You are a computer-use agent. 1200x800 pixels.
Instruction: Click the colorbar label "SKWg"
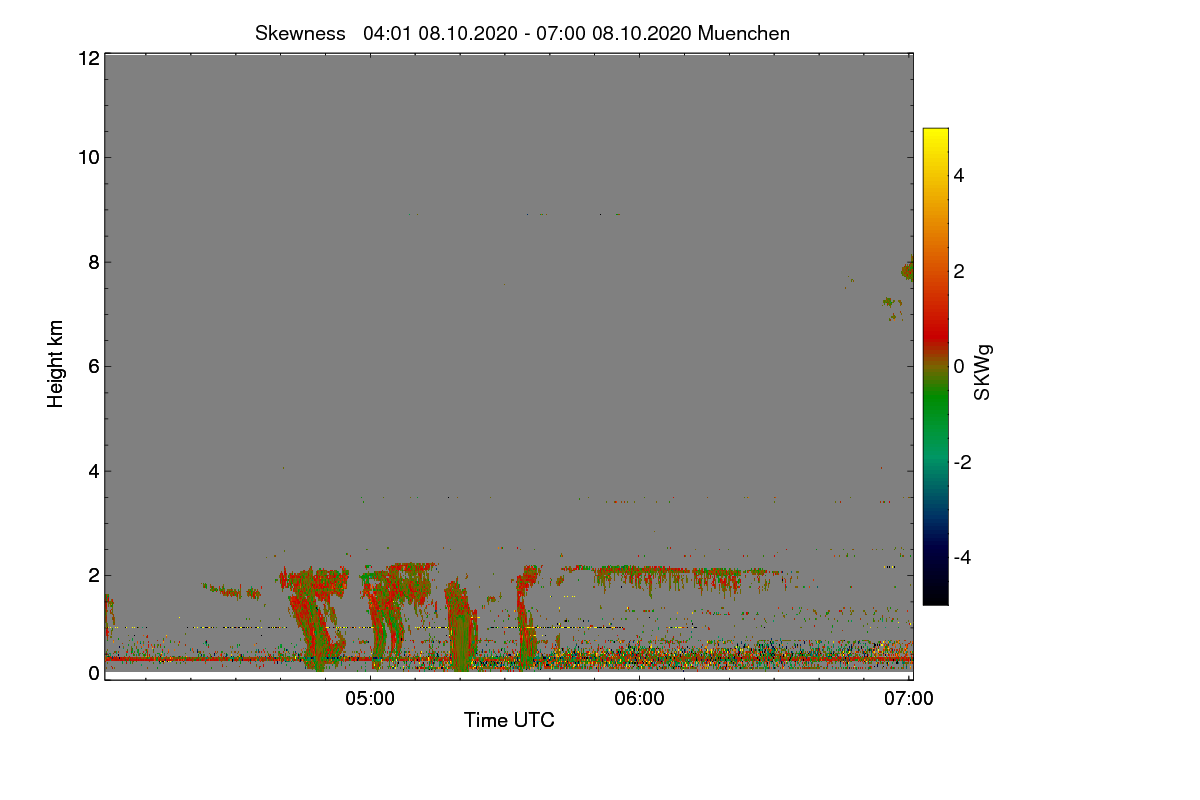[983, 372]
